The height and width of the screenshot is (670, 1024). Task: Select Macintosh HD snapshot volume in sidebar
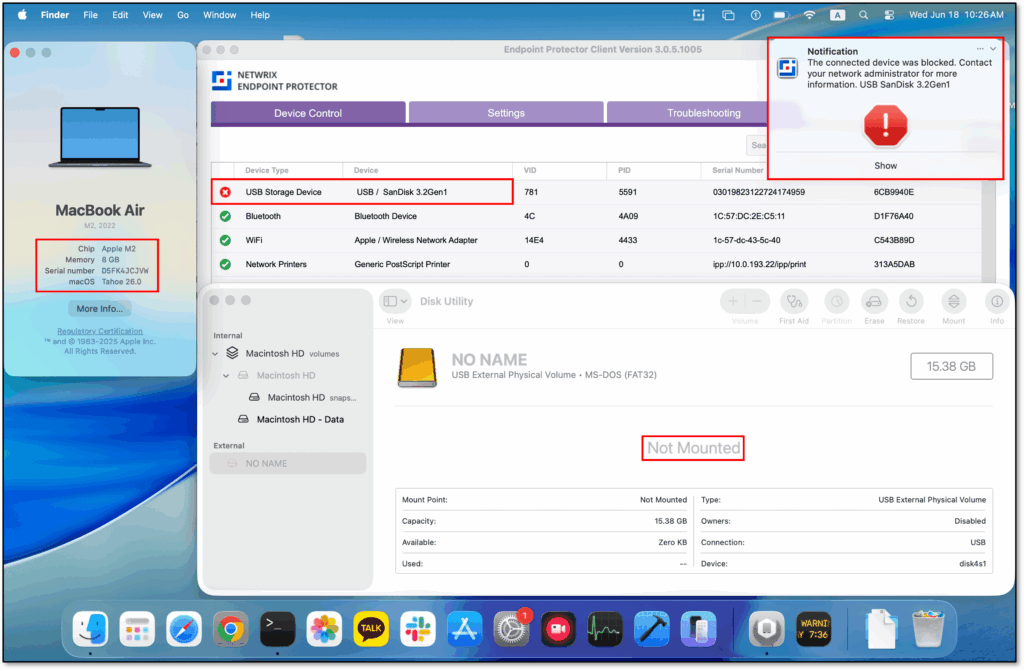302,398
